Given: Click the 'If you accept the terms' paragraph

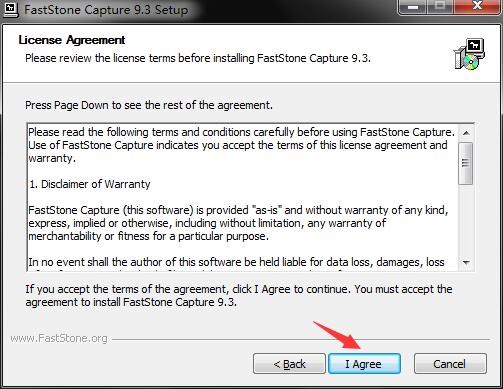Looking at the screenshot, I should [239, 296].
